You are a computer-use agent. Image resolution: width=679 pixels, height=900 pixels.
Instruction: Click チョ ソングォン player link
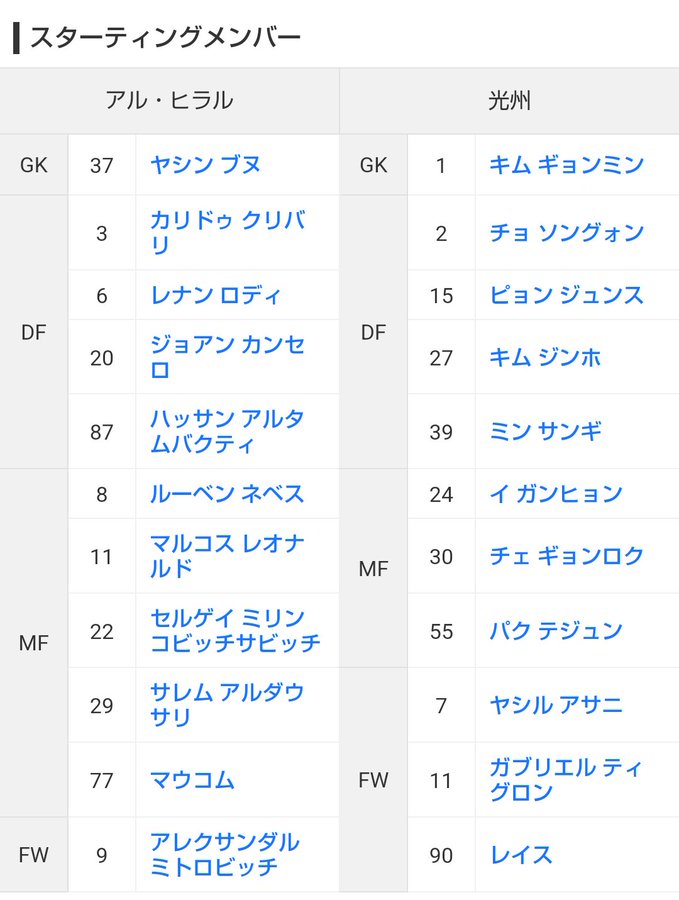coord(567,232)
